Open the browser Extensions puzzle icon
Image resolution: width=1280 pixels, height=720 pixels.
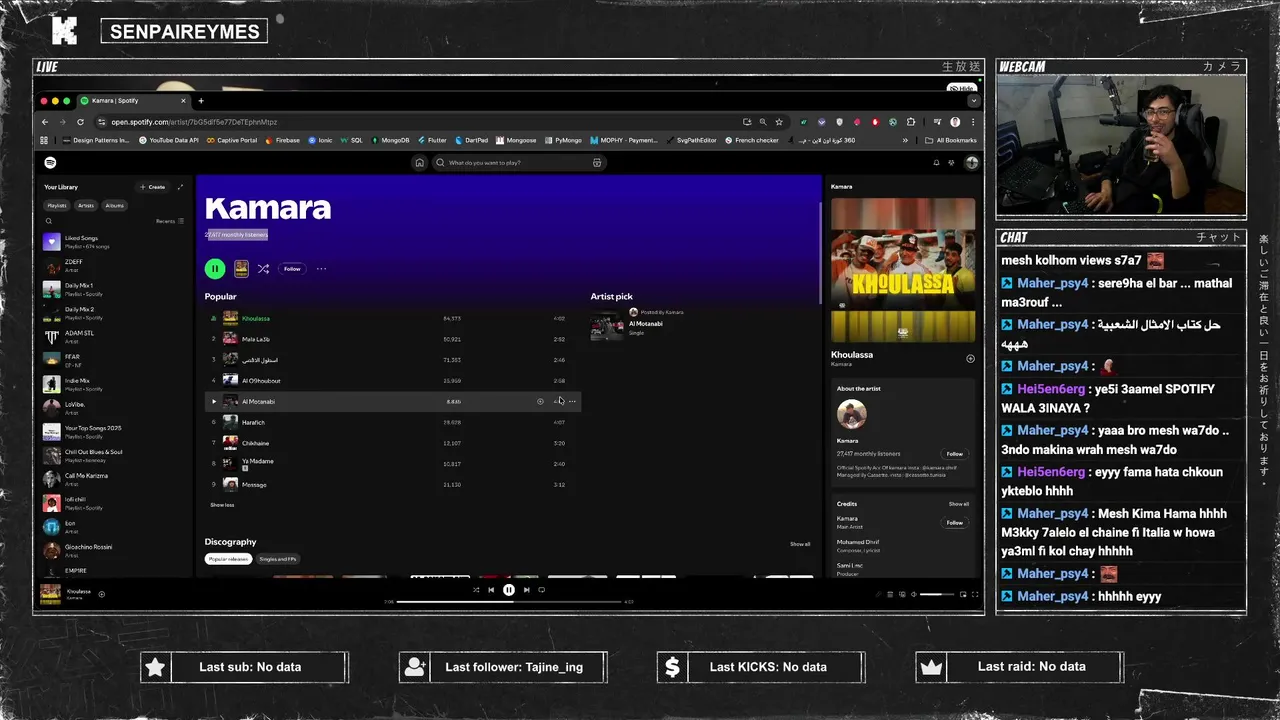(910, 122)
